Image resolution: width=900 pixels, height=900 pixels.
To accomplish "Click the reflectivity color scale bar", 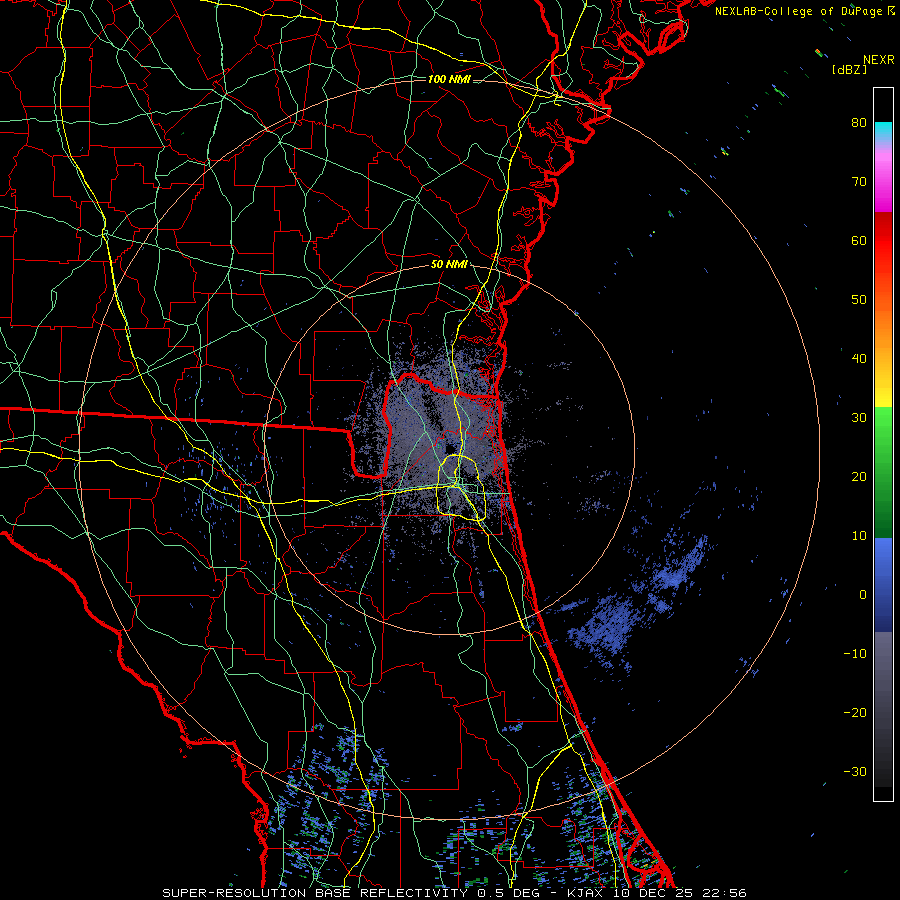I will pyautogui.click(x=883, y=444).
